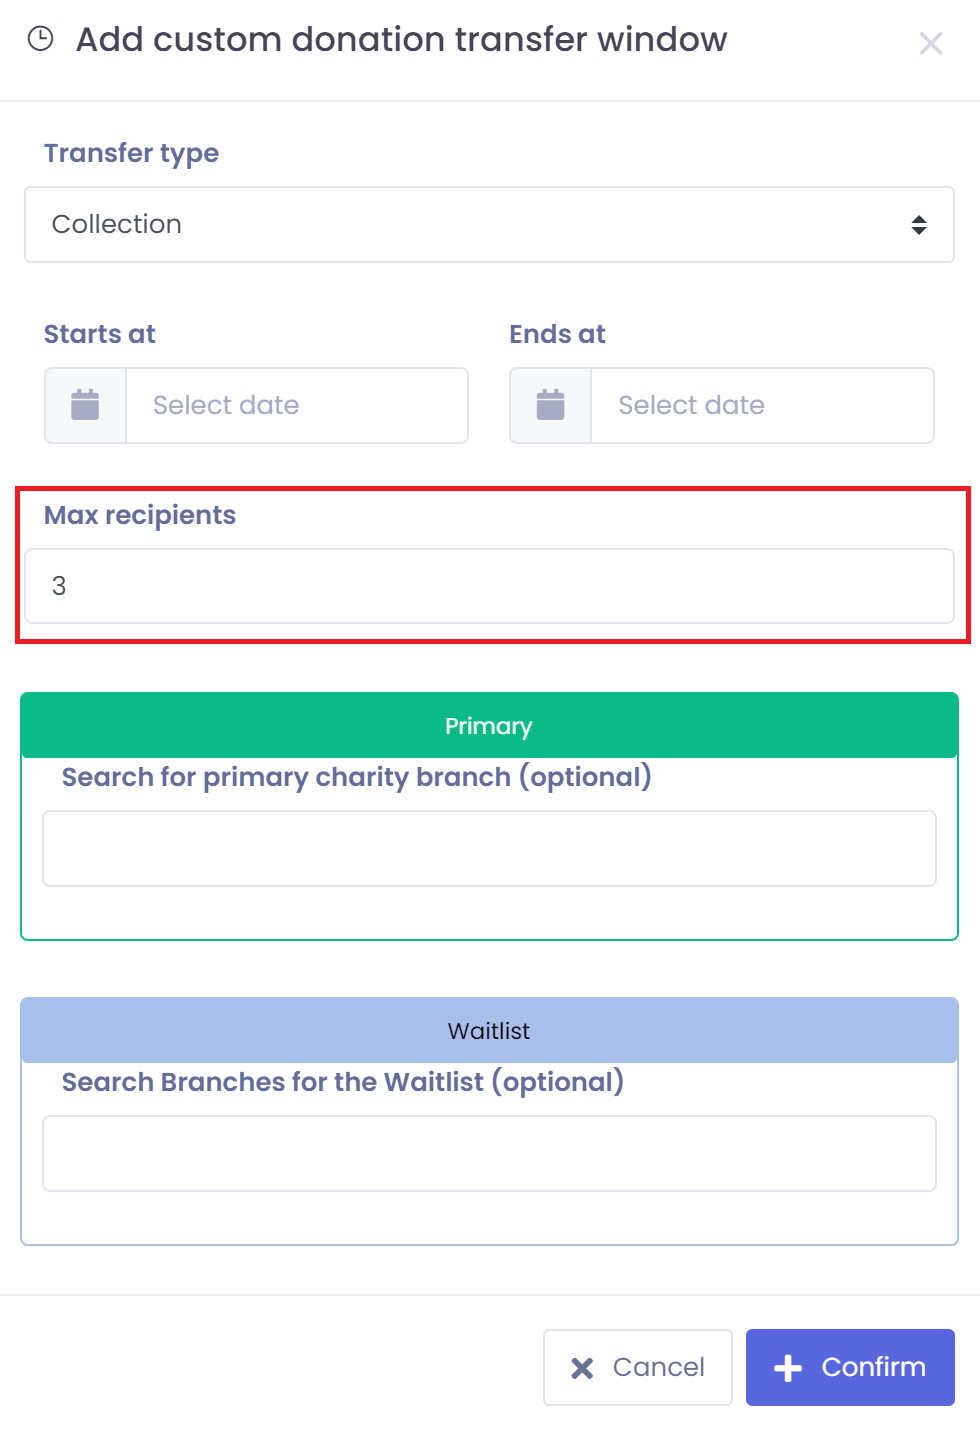Screen dimensions: 980x1434
Task: Click the Waitlist branches search box
Action: coord(489,1153)
